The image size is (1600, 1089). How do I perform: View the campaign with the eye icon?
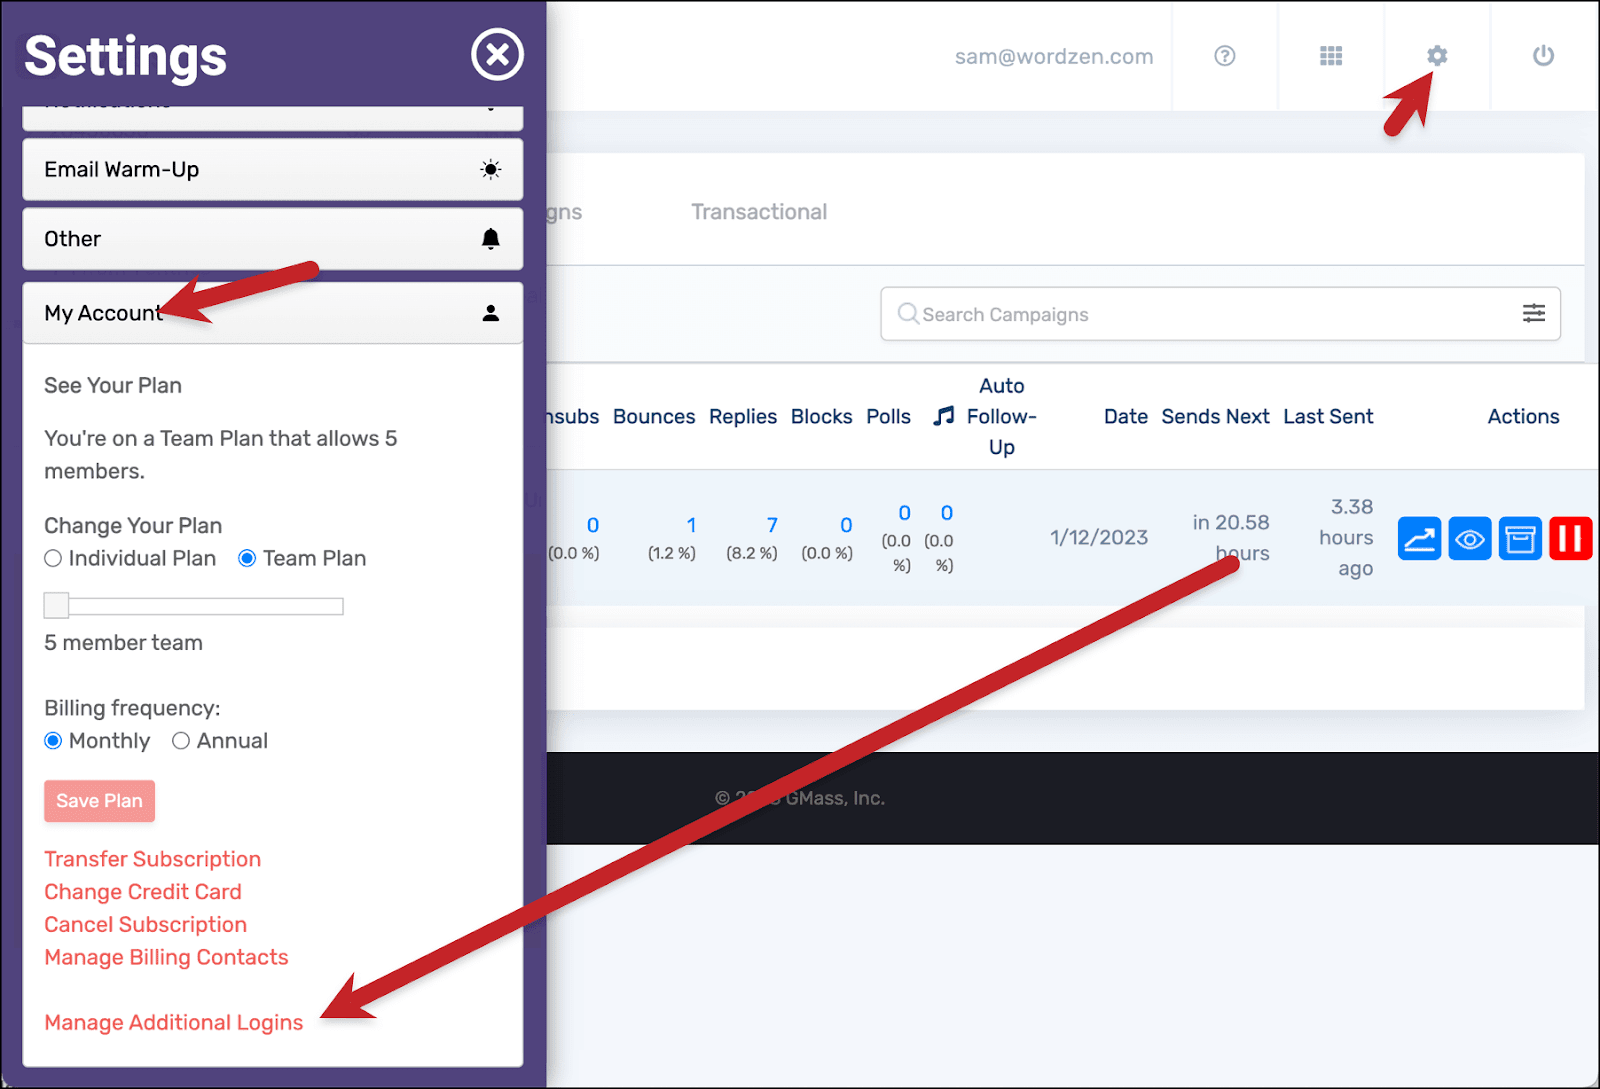(x=1470, y=539)
